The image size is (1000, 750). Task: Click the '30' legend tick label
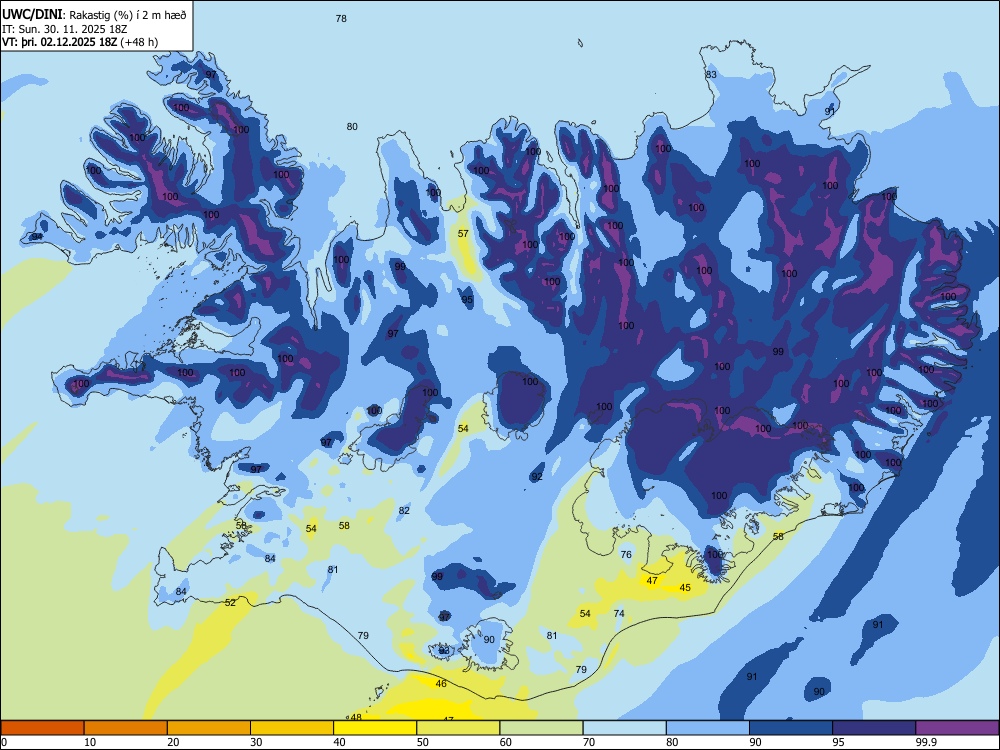coord(256,742)
